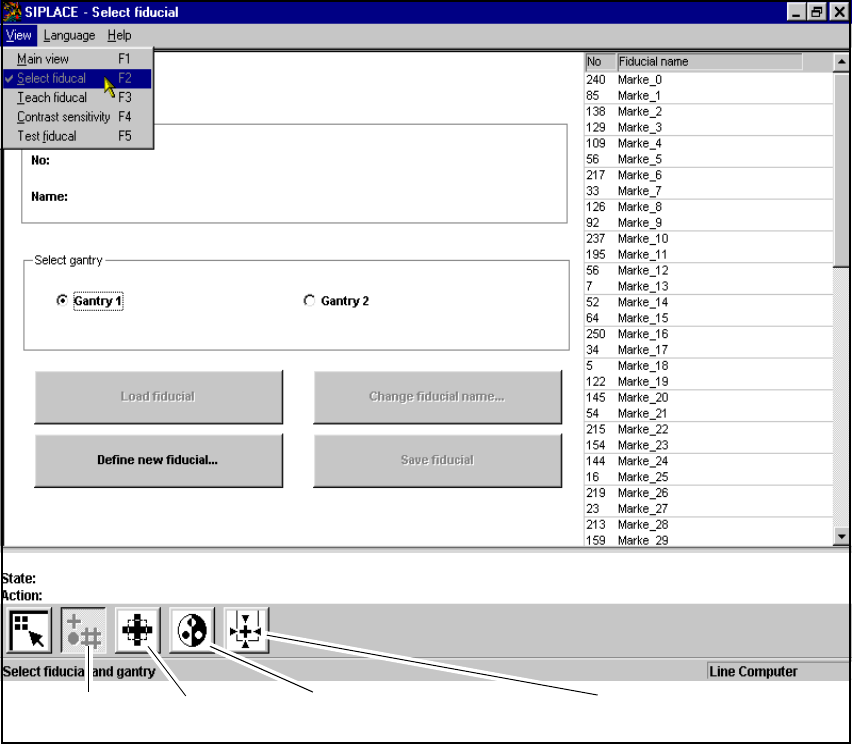
Task: Choose Marke_18 in the list
Action: pyautogui.click(x=709, y=366)
